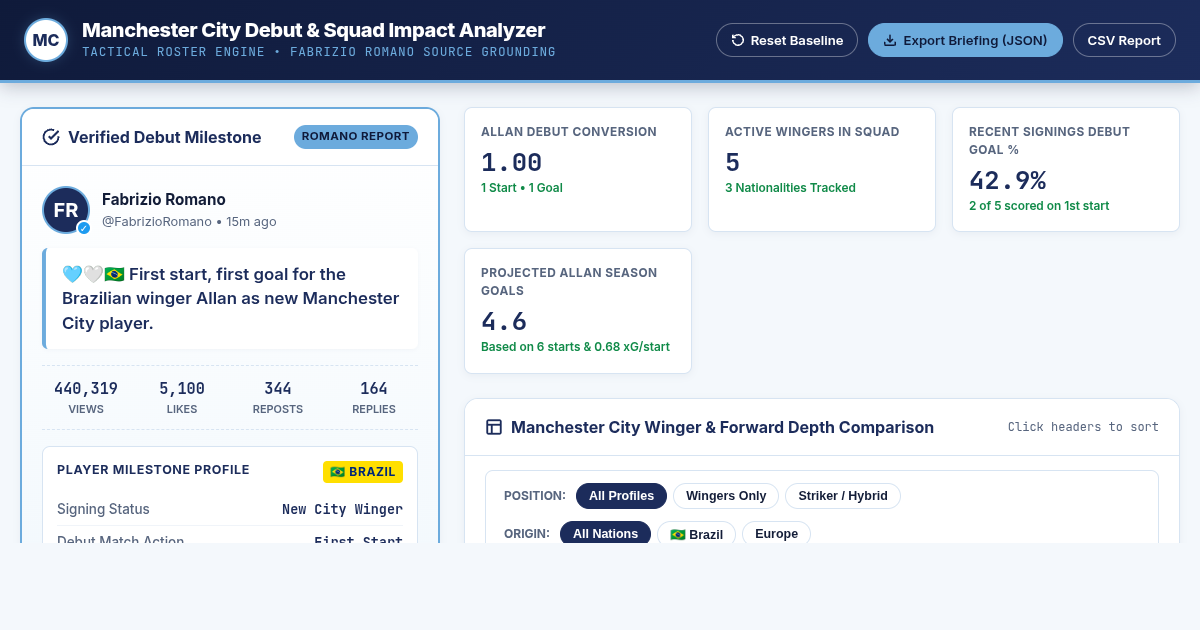Click the 3 Nationalities Tracked text
This screenshot has height=630, width=1200.
point(790,187)
